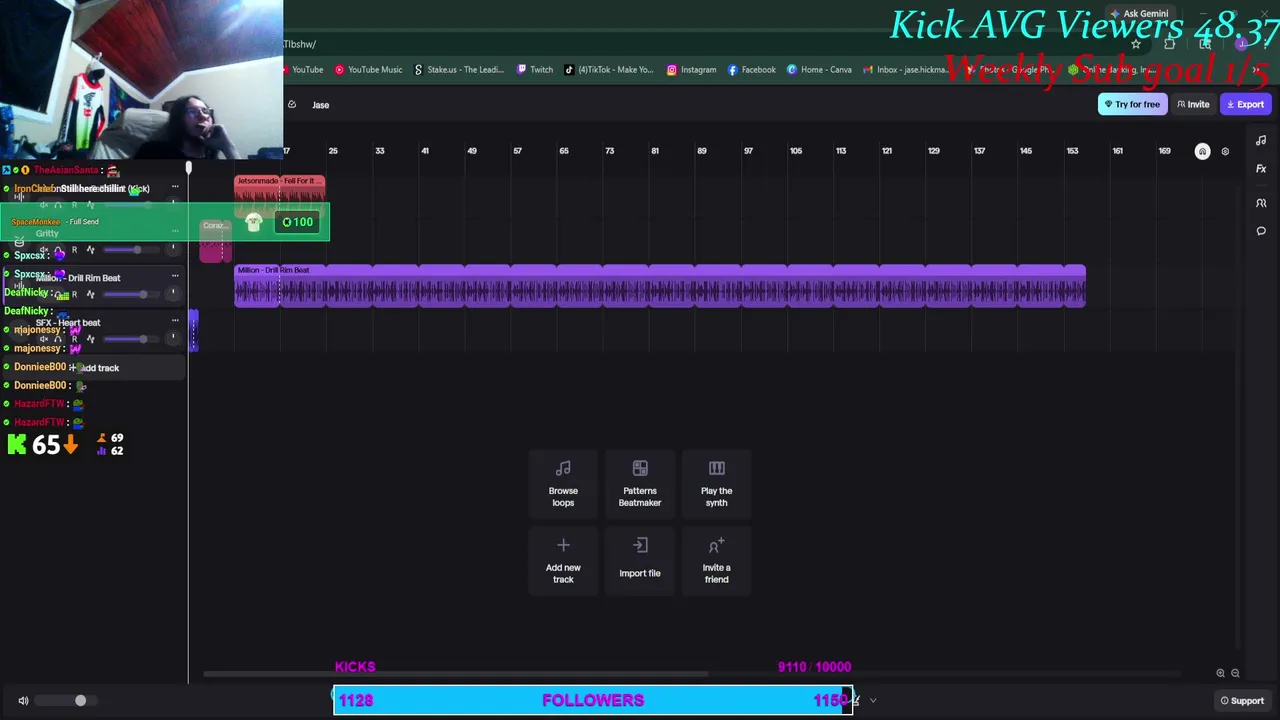The height and width of the screenshot is (720, 1280).
Task: Select Import file option
Action: (x=640, y=561)
